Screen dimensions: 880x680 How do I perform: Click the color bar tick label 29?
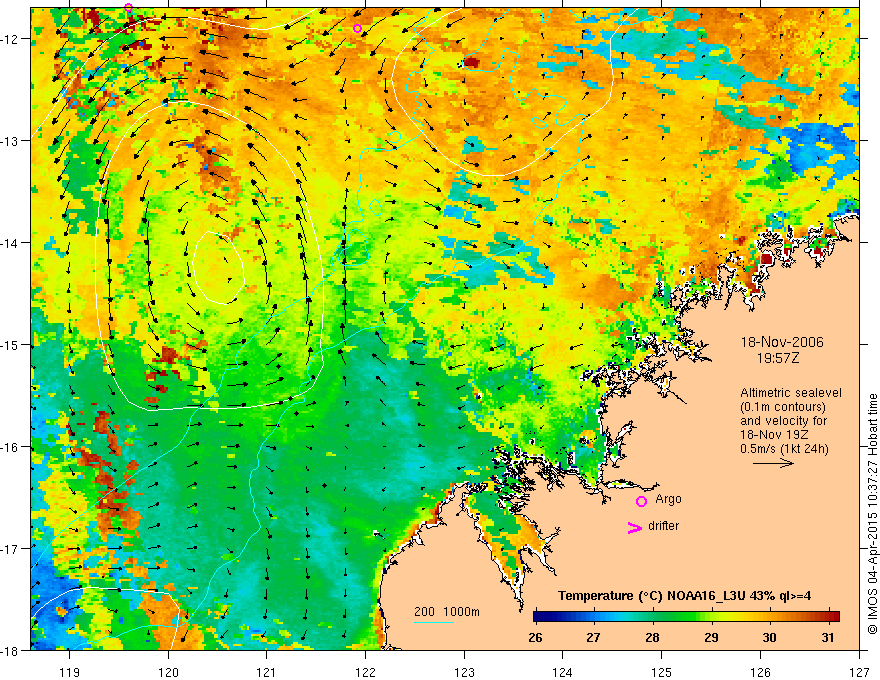pos(711,637)
